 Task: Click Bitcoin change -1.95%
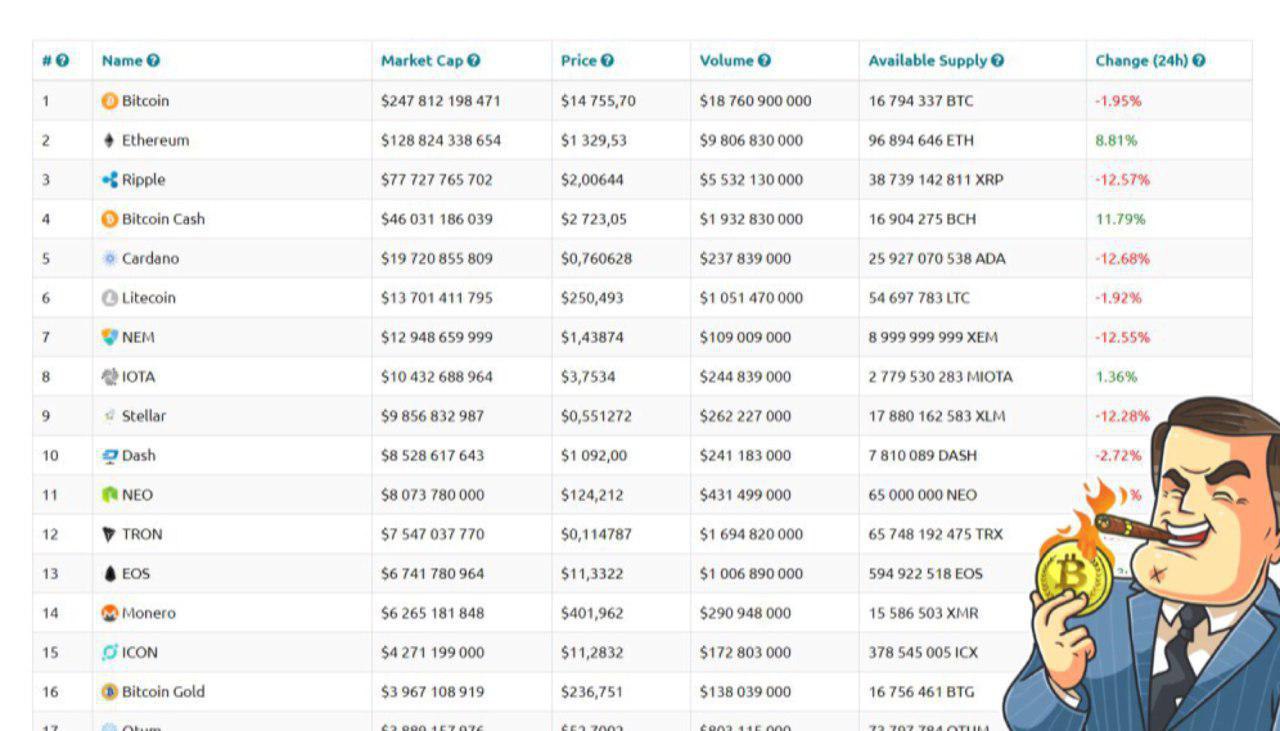(1119, 101)
